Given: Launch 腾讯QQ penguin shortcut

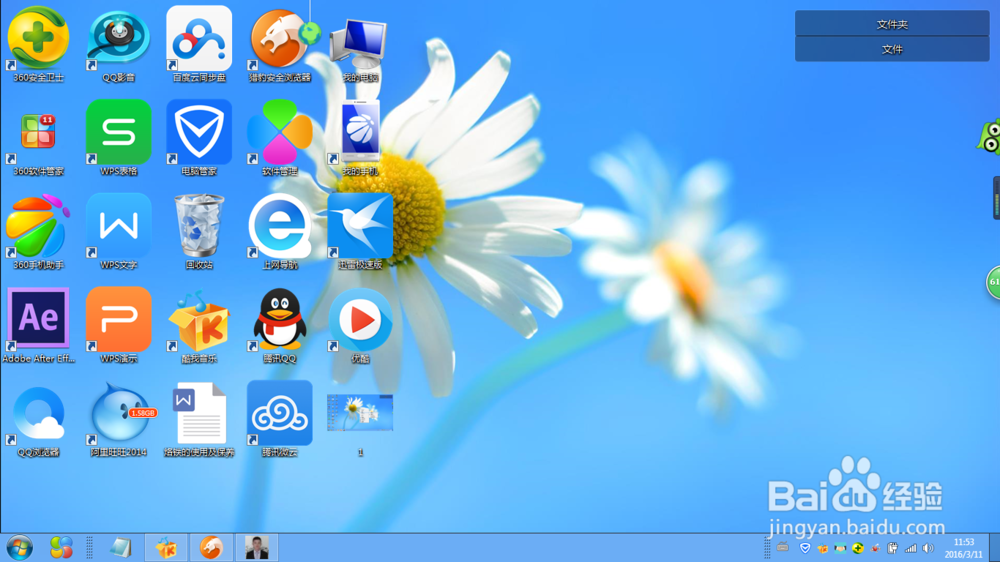Looking at the screenshot, I should click(280, 325).
